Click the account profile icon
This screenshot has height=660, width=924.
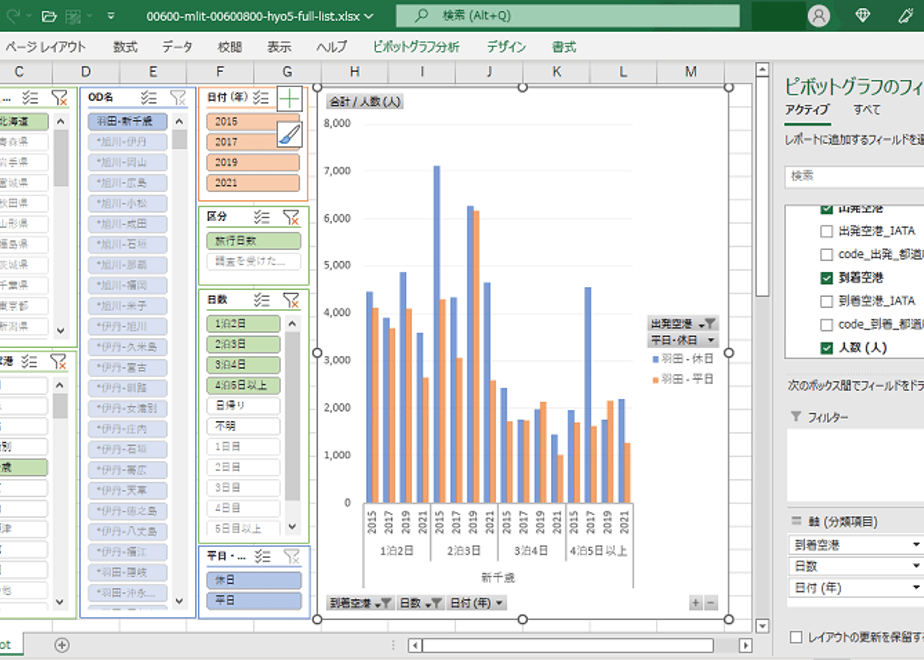pos(819,16)
